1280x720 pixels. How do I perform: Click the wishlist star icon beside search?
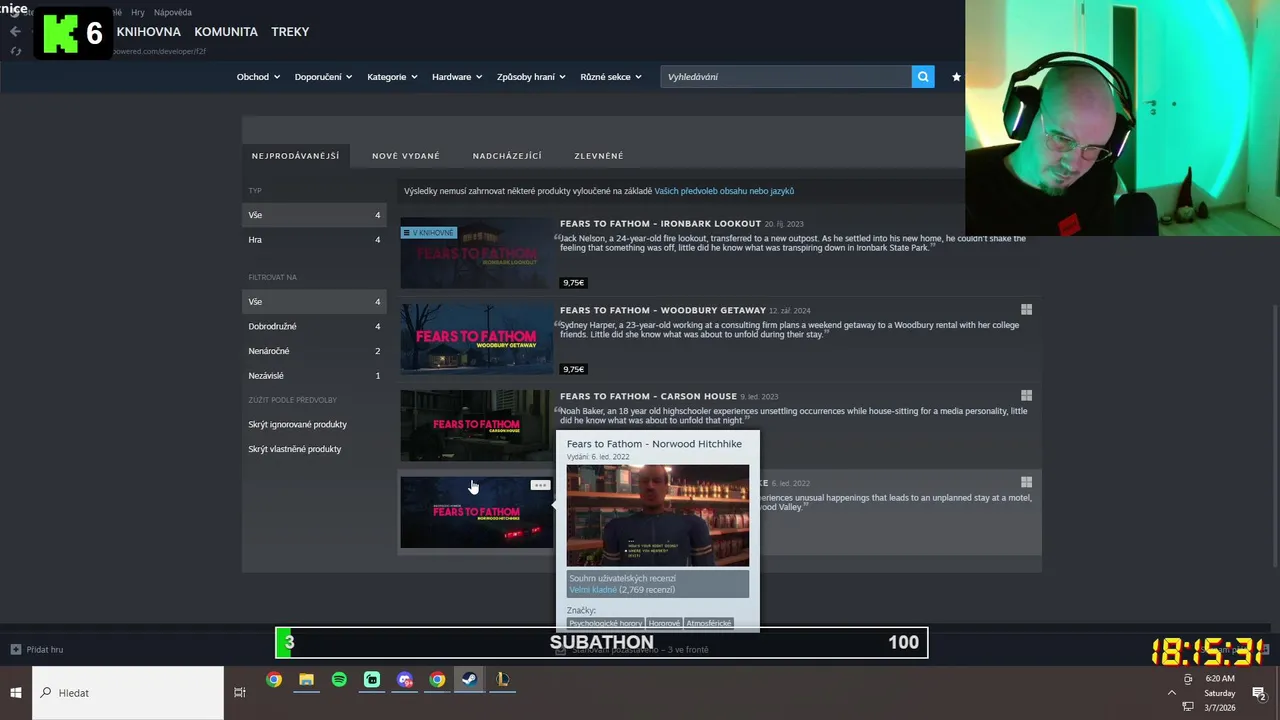point(956,76)
